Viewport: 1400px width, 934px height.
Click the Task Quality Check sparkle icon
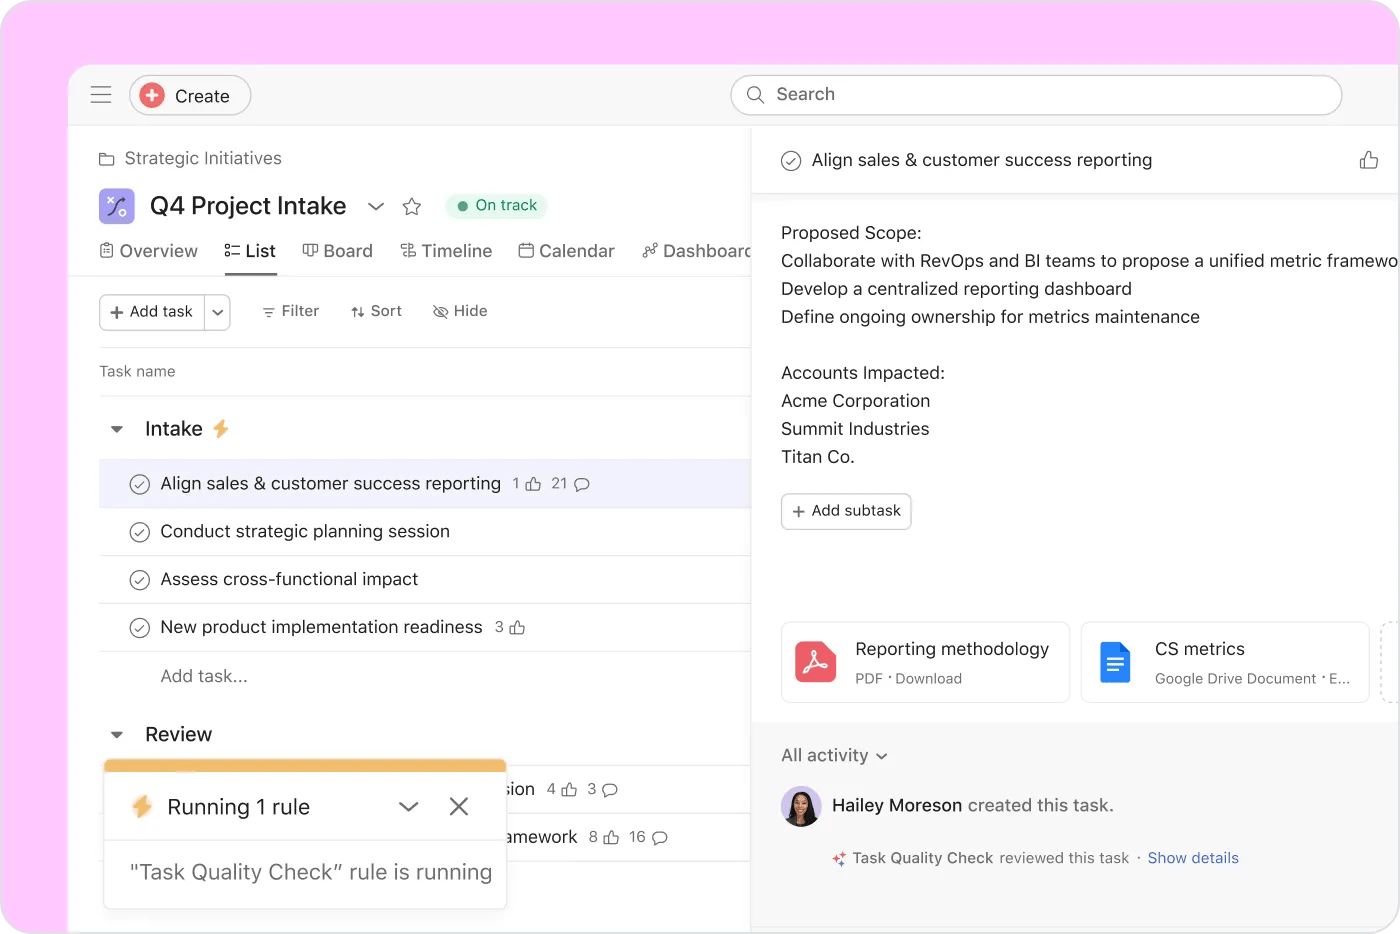coord(839,858)
